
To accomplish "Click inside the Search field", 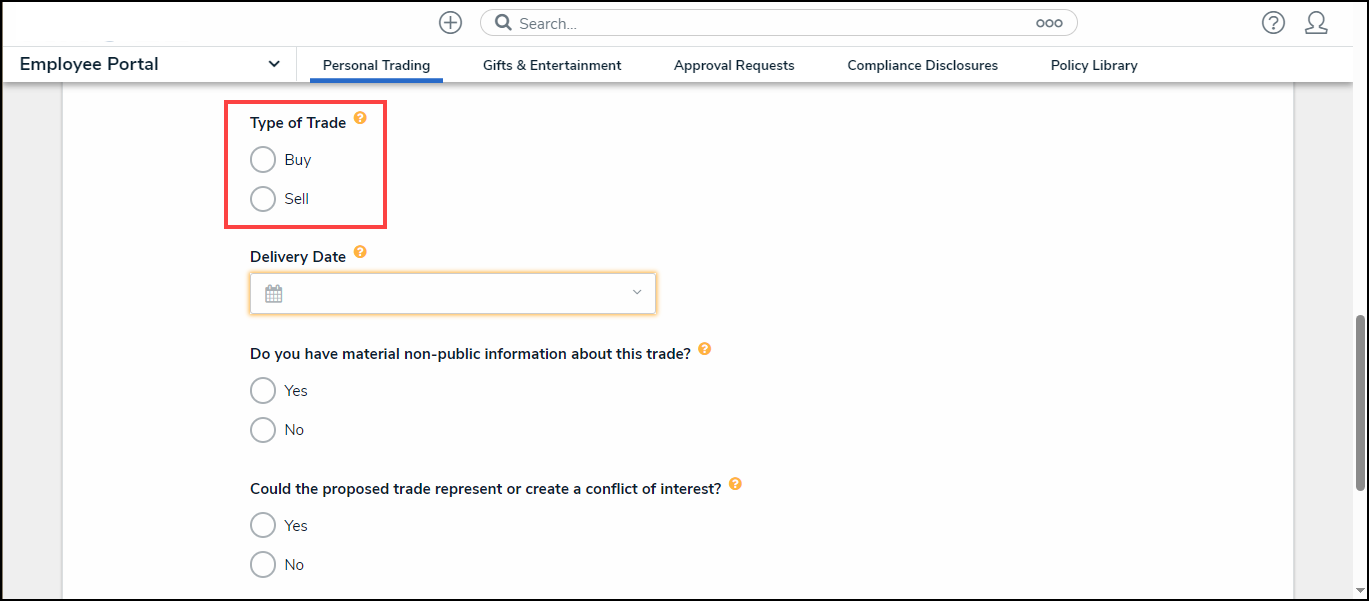I will (700, 22).
